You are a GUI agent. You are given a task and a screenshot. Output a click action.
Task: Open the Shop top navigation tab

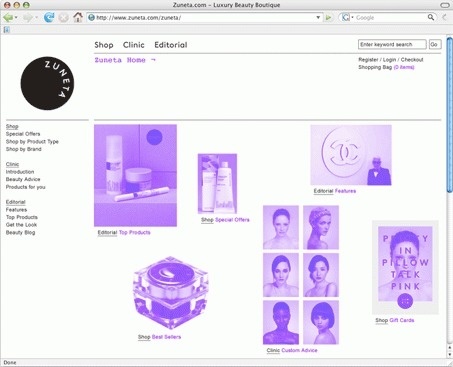point(104,45)
